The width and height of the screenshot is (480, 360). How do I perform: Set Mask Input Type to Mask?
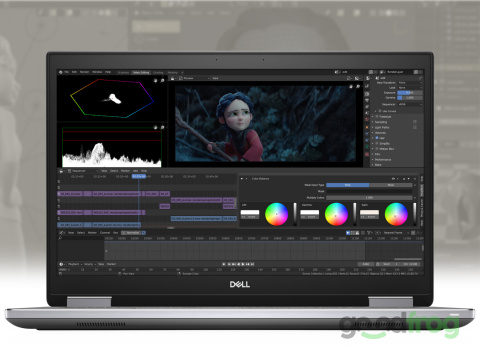click(391, 185)
